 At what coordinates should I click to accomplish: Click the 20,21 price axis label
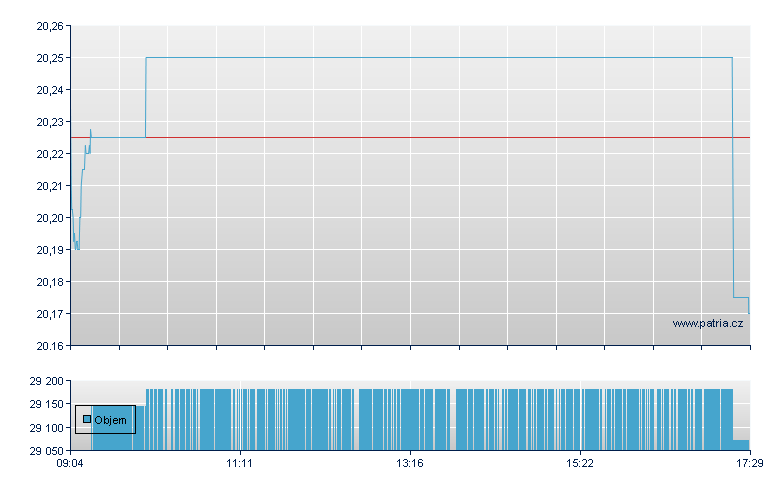click(x=50, y=186)
